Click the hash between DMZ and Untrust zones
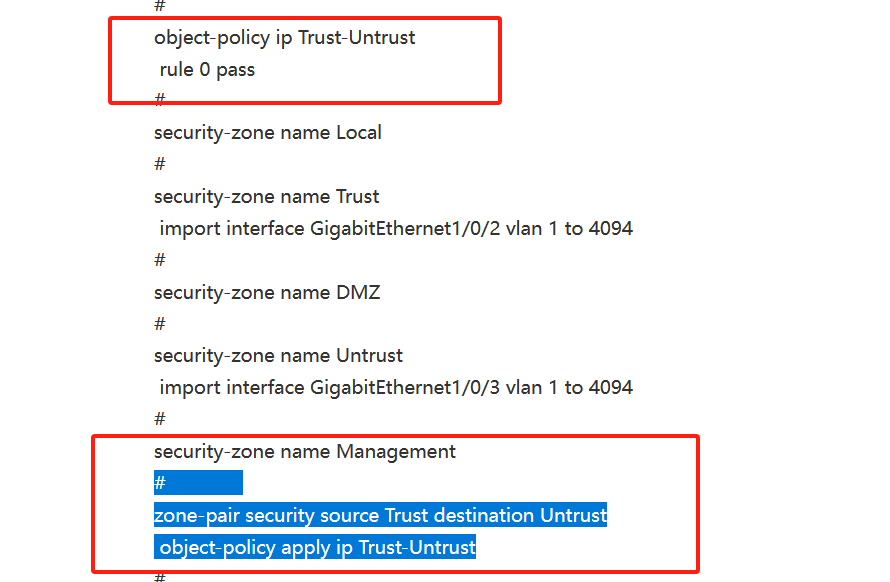The height and width of the screenshot is (582, 890). pyautogui.click(x=160, y=324)
